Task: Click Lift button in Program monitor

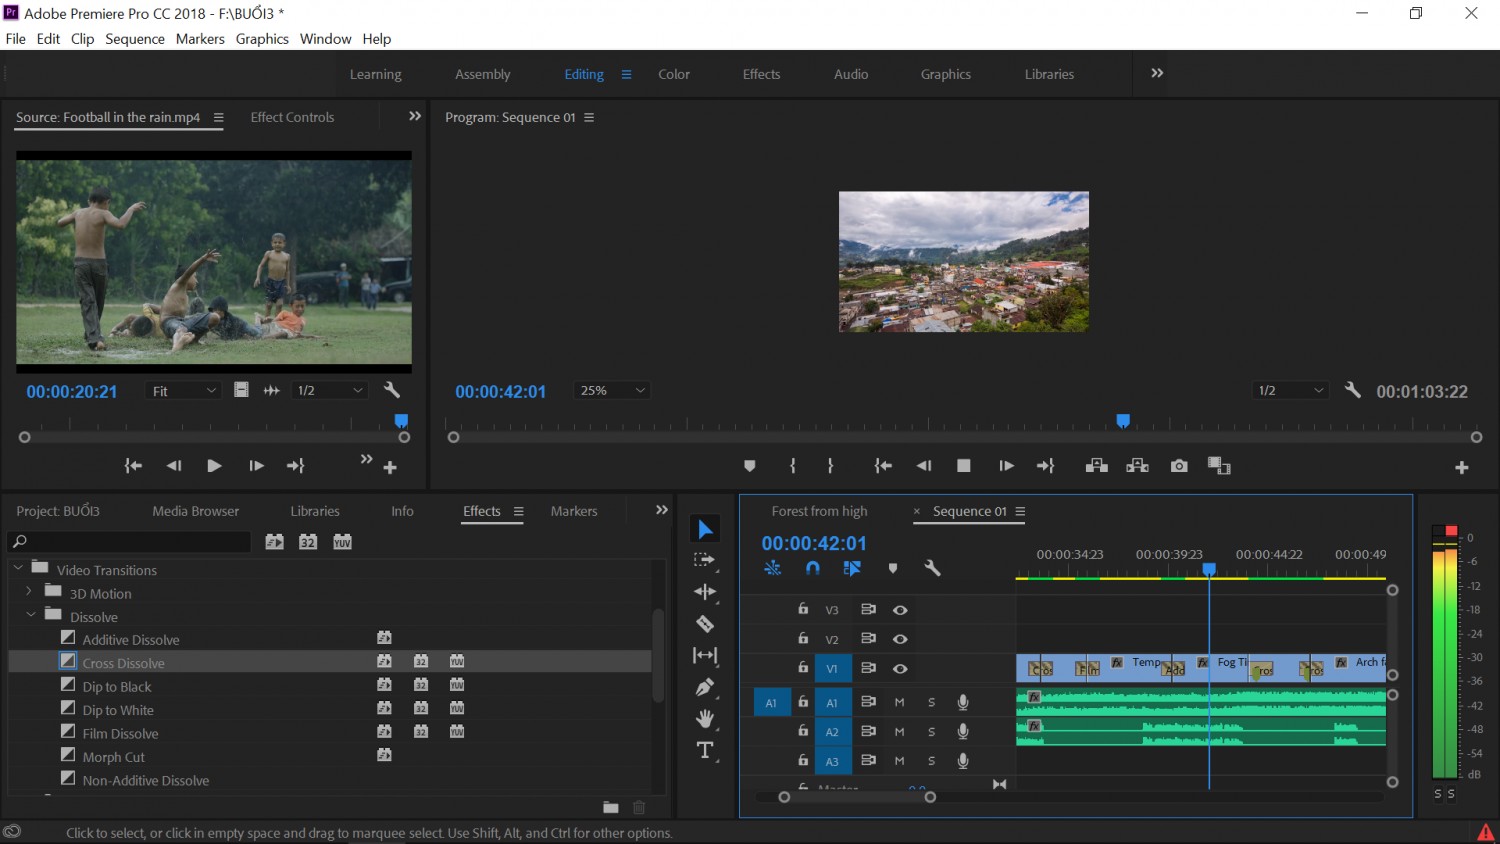Action: pos(1096,466)
